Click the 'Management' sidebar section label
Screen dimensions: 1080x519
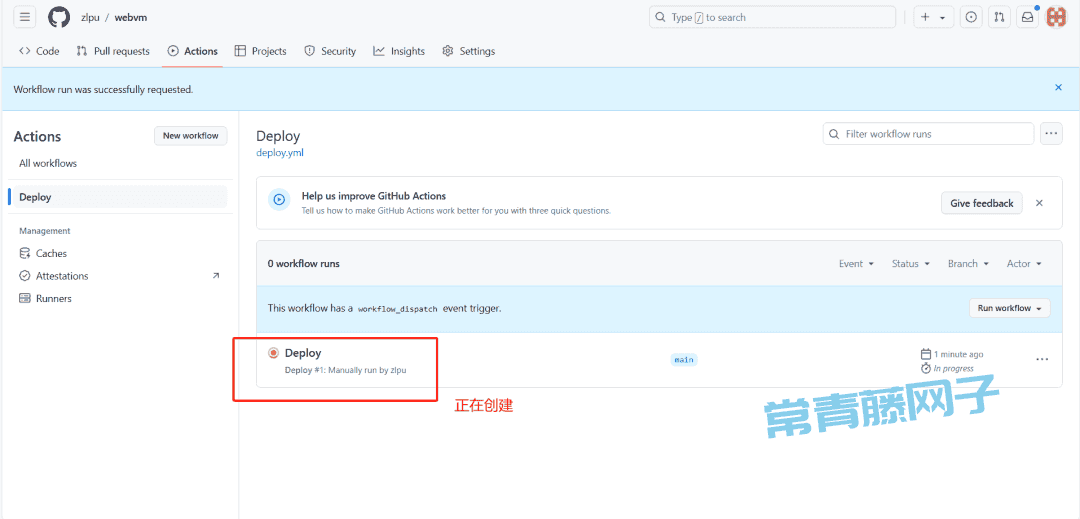click(x=45, y=231)
